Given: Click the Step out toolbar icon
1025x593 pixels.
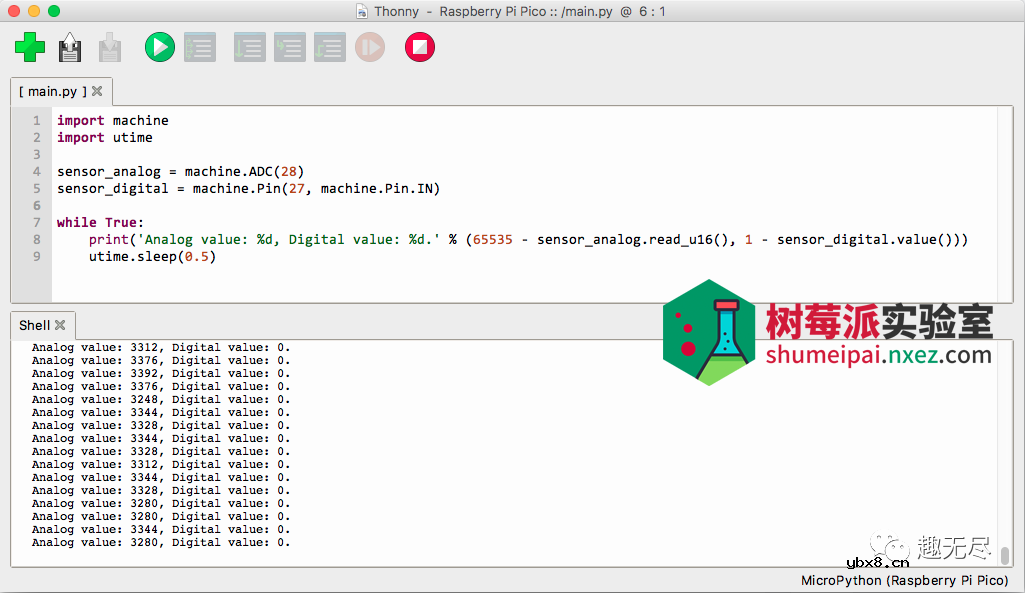Looking at the screenshot, I should coord(330,47).
